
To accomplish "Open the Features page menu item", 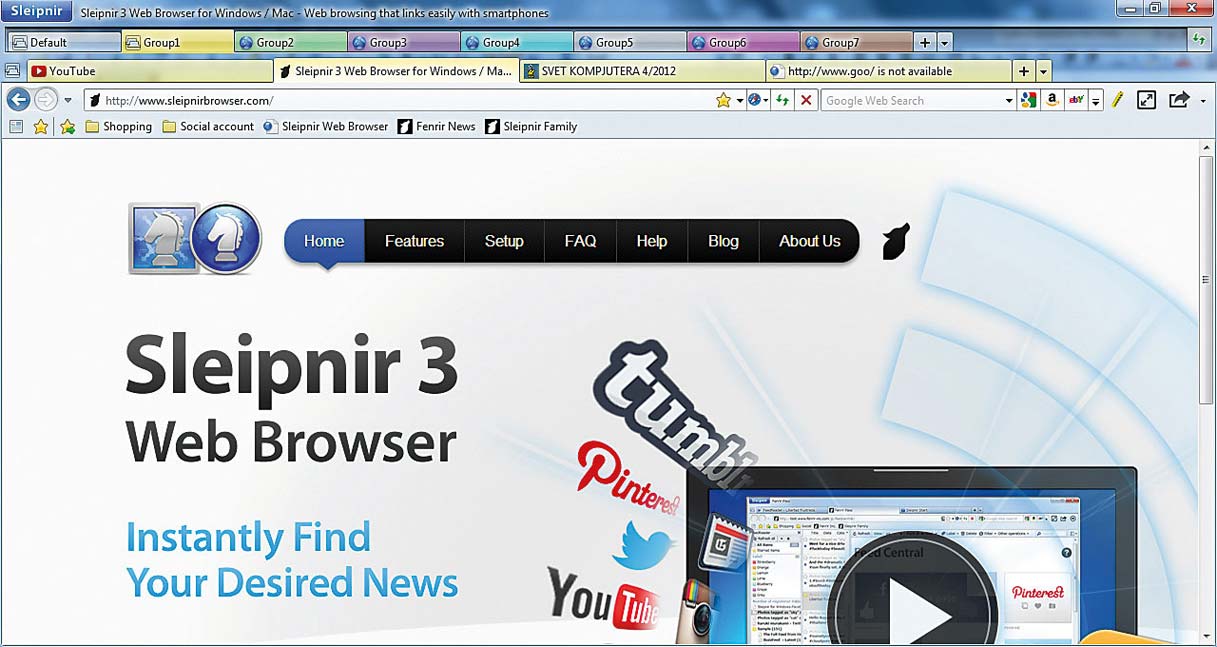I will click(x=414, y=241).
